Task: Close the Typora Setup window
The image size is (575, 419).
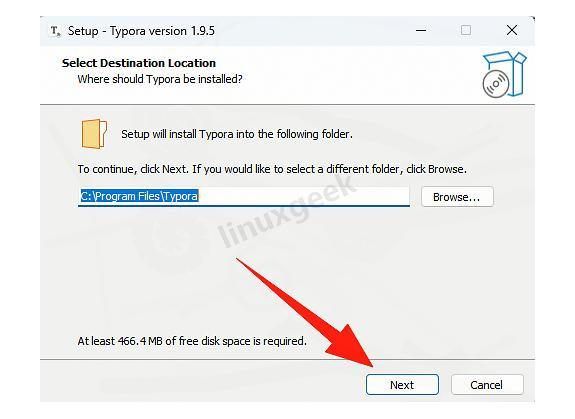Action: (512, 30)
